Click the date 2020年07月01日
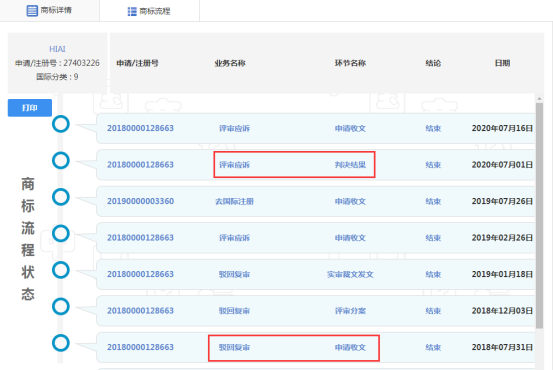The image size is (553, 370). [502, 165]
